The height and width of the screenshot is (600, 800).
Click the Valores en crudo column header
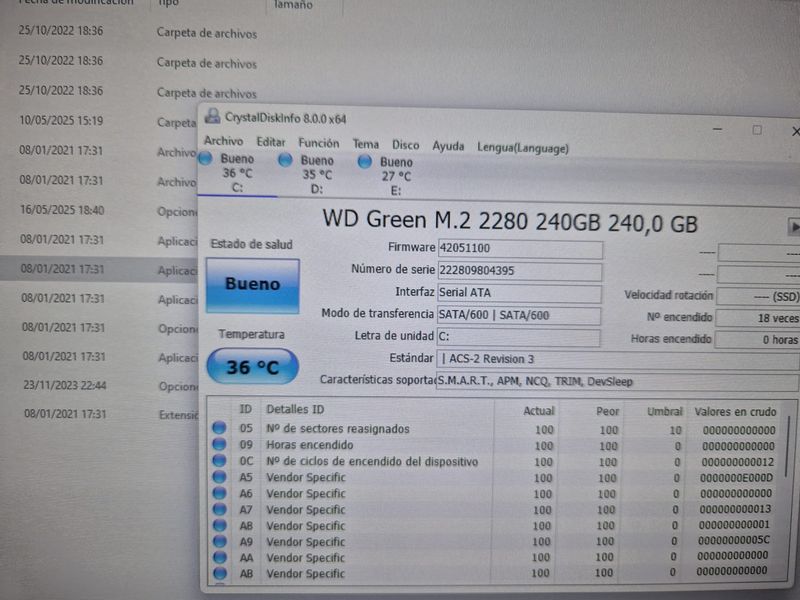735,412
